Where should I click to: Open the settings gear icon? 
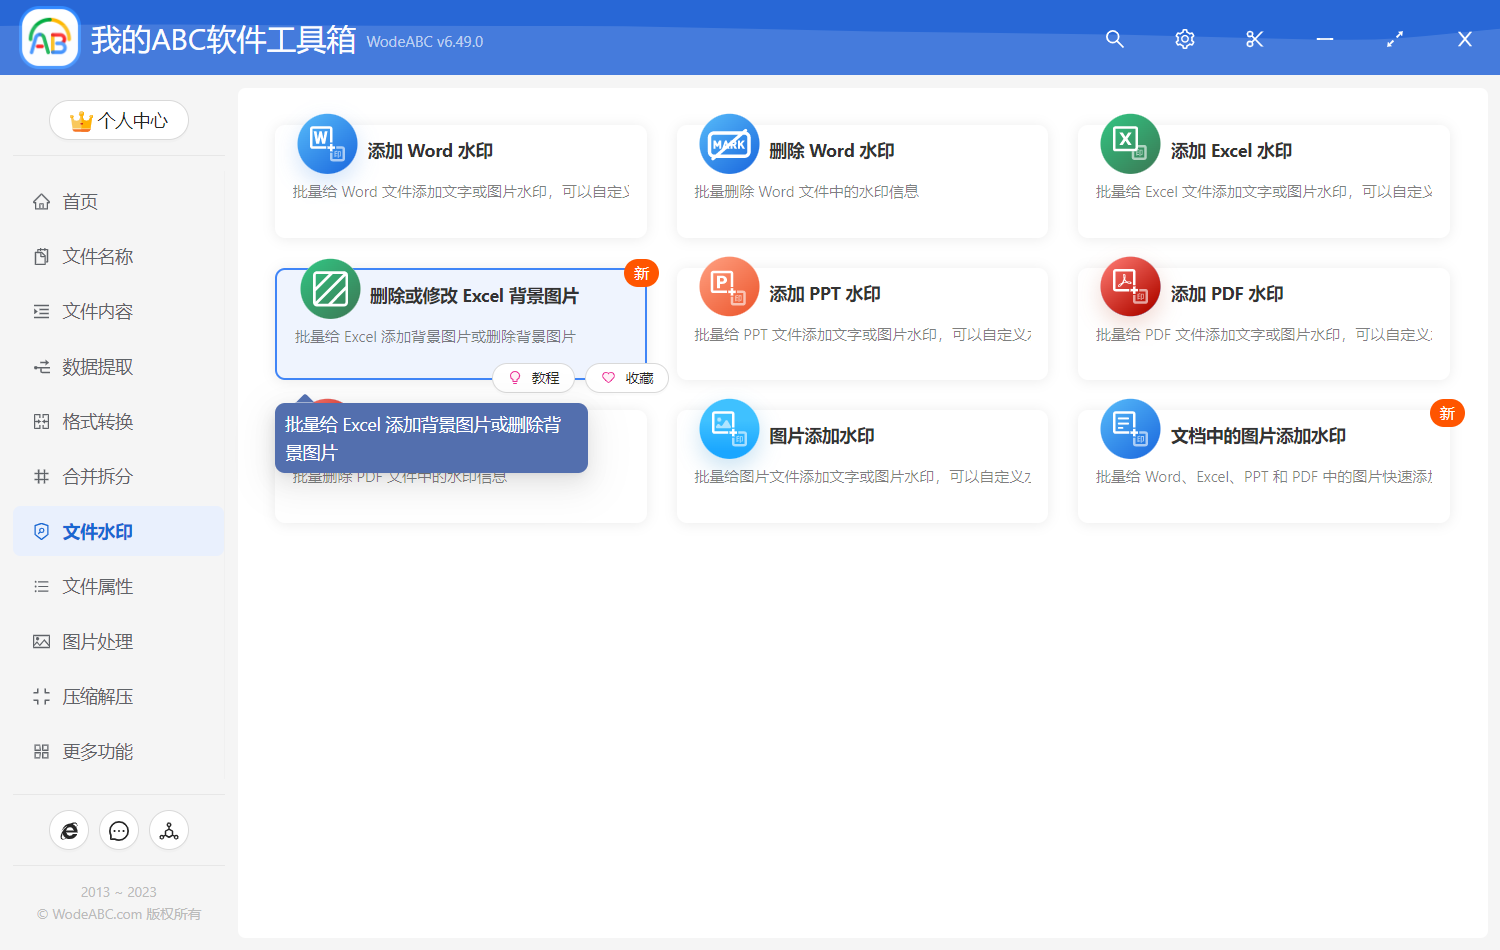click(1184, 39)
